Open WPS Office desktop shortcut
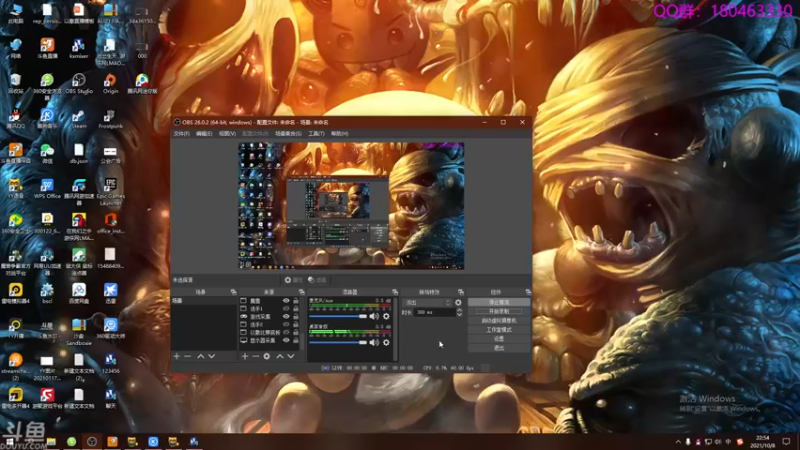 point(47,189)
